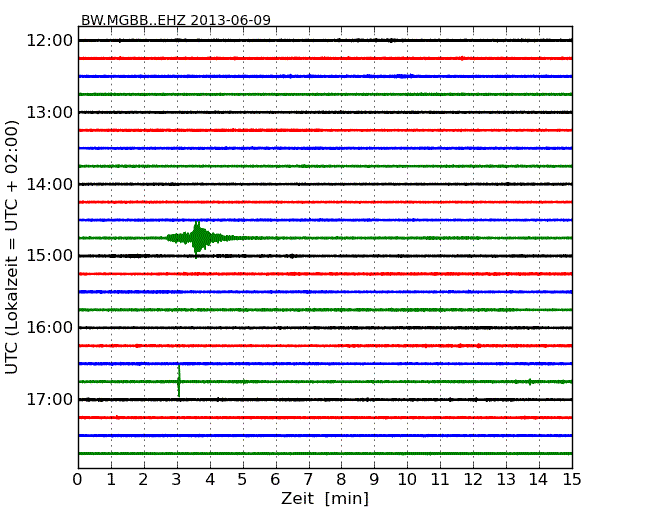This screenshot has width=650, height=520.
Task: Select x-axis tick label 0
Action: pos(78,480)
